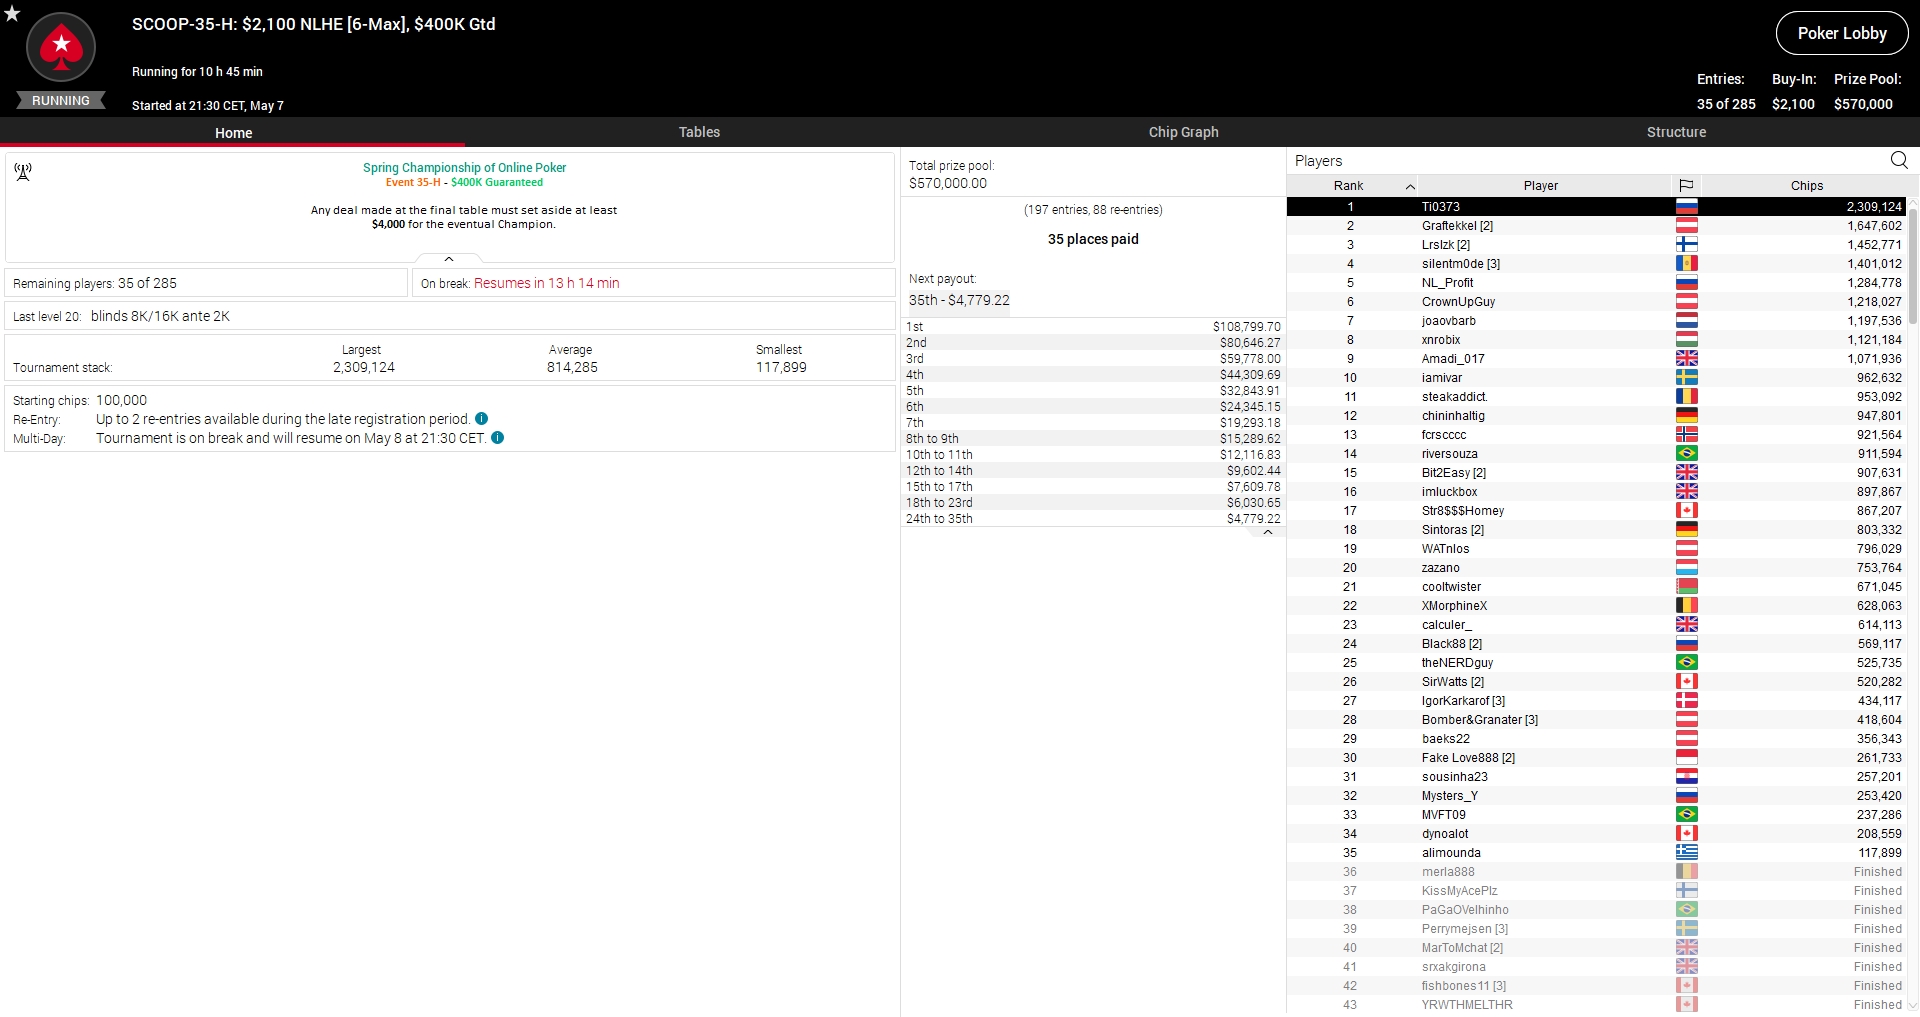Sort by the Rank column header
The height and width of the screenshot is (1017, 1920).
click(1348, 185)
